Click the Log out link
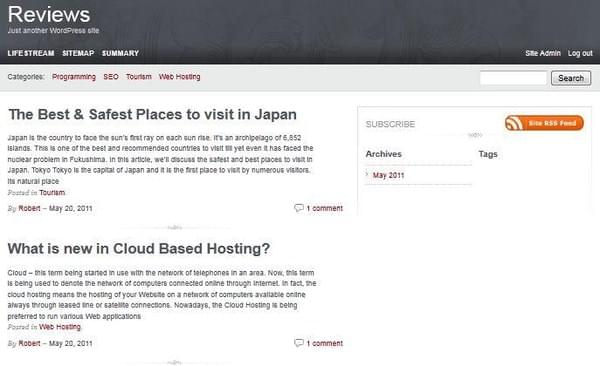Viewport: 600px width, 366px height. 580,53
